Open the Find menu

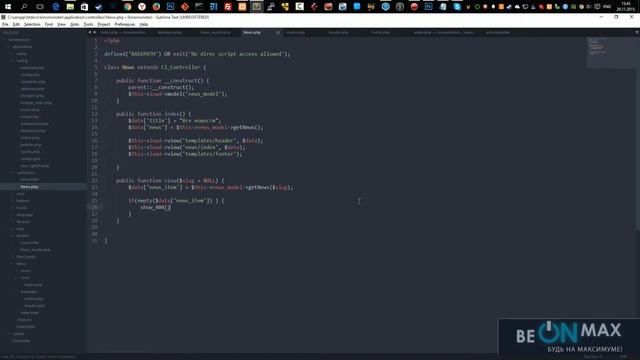point(49,24)
